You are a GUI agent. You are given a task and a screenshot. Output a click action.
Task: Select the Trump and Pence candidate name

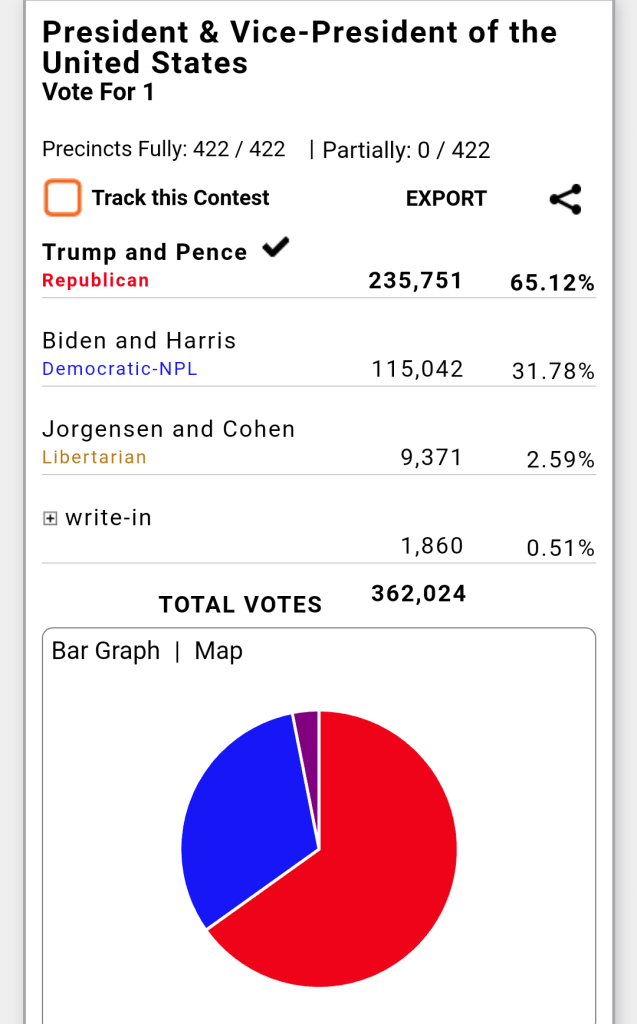[x=144, y=252]
